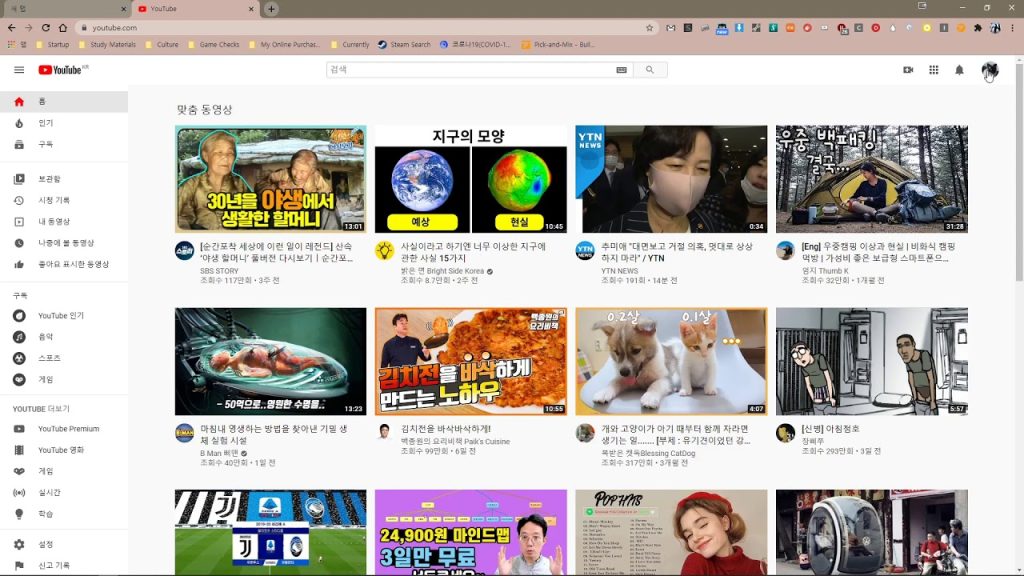The height and width of the screenshot is (576, 1024).
Task: Open 구독 (Subscriptions) under the home item
Action: tap(46, 144)
